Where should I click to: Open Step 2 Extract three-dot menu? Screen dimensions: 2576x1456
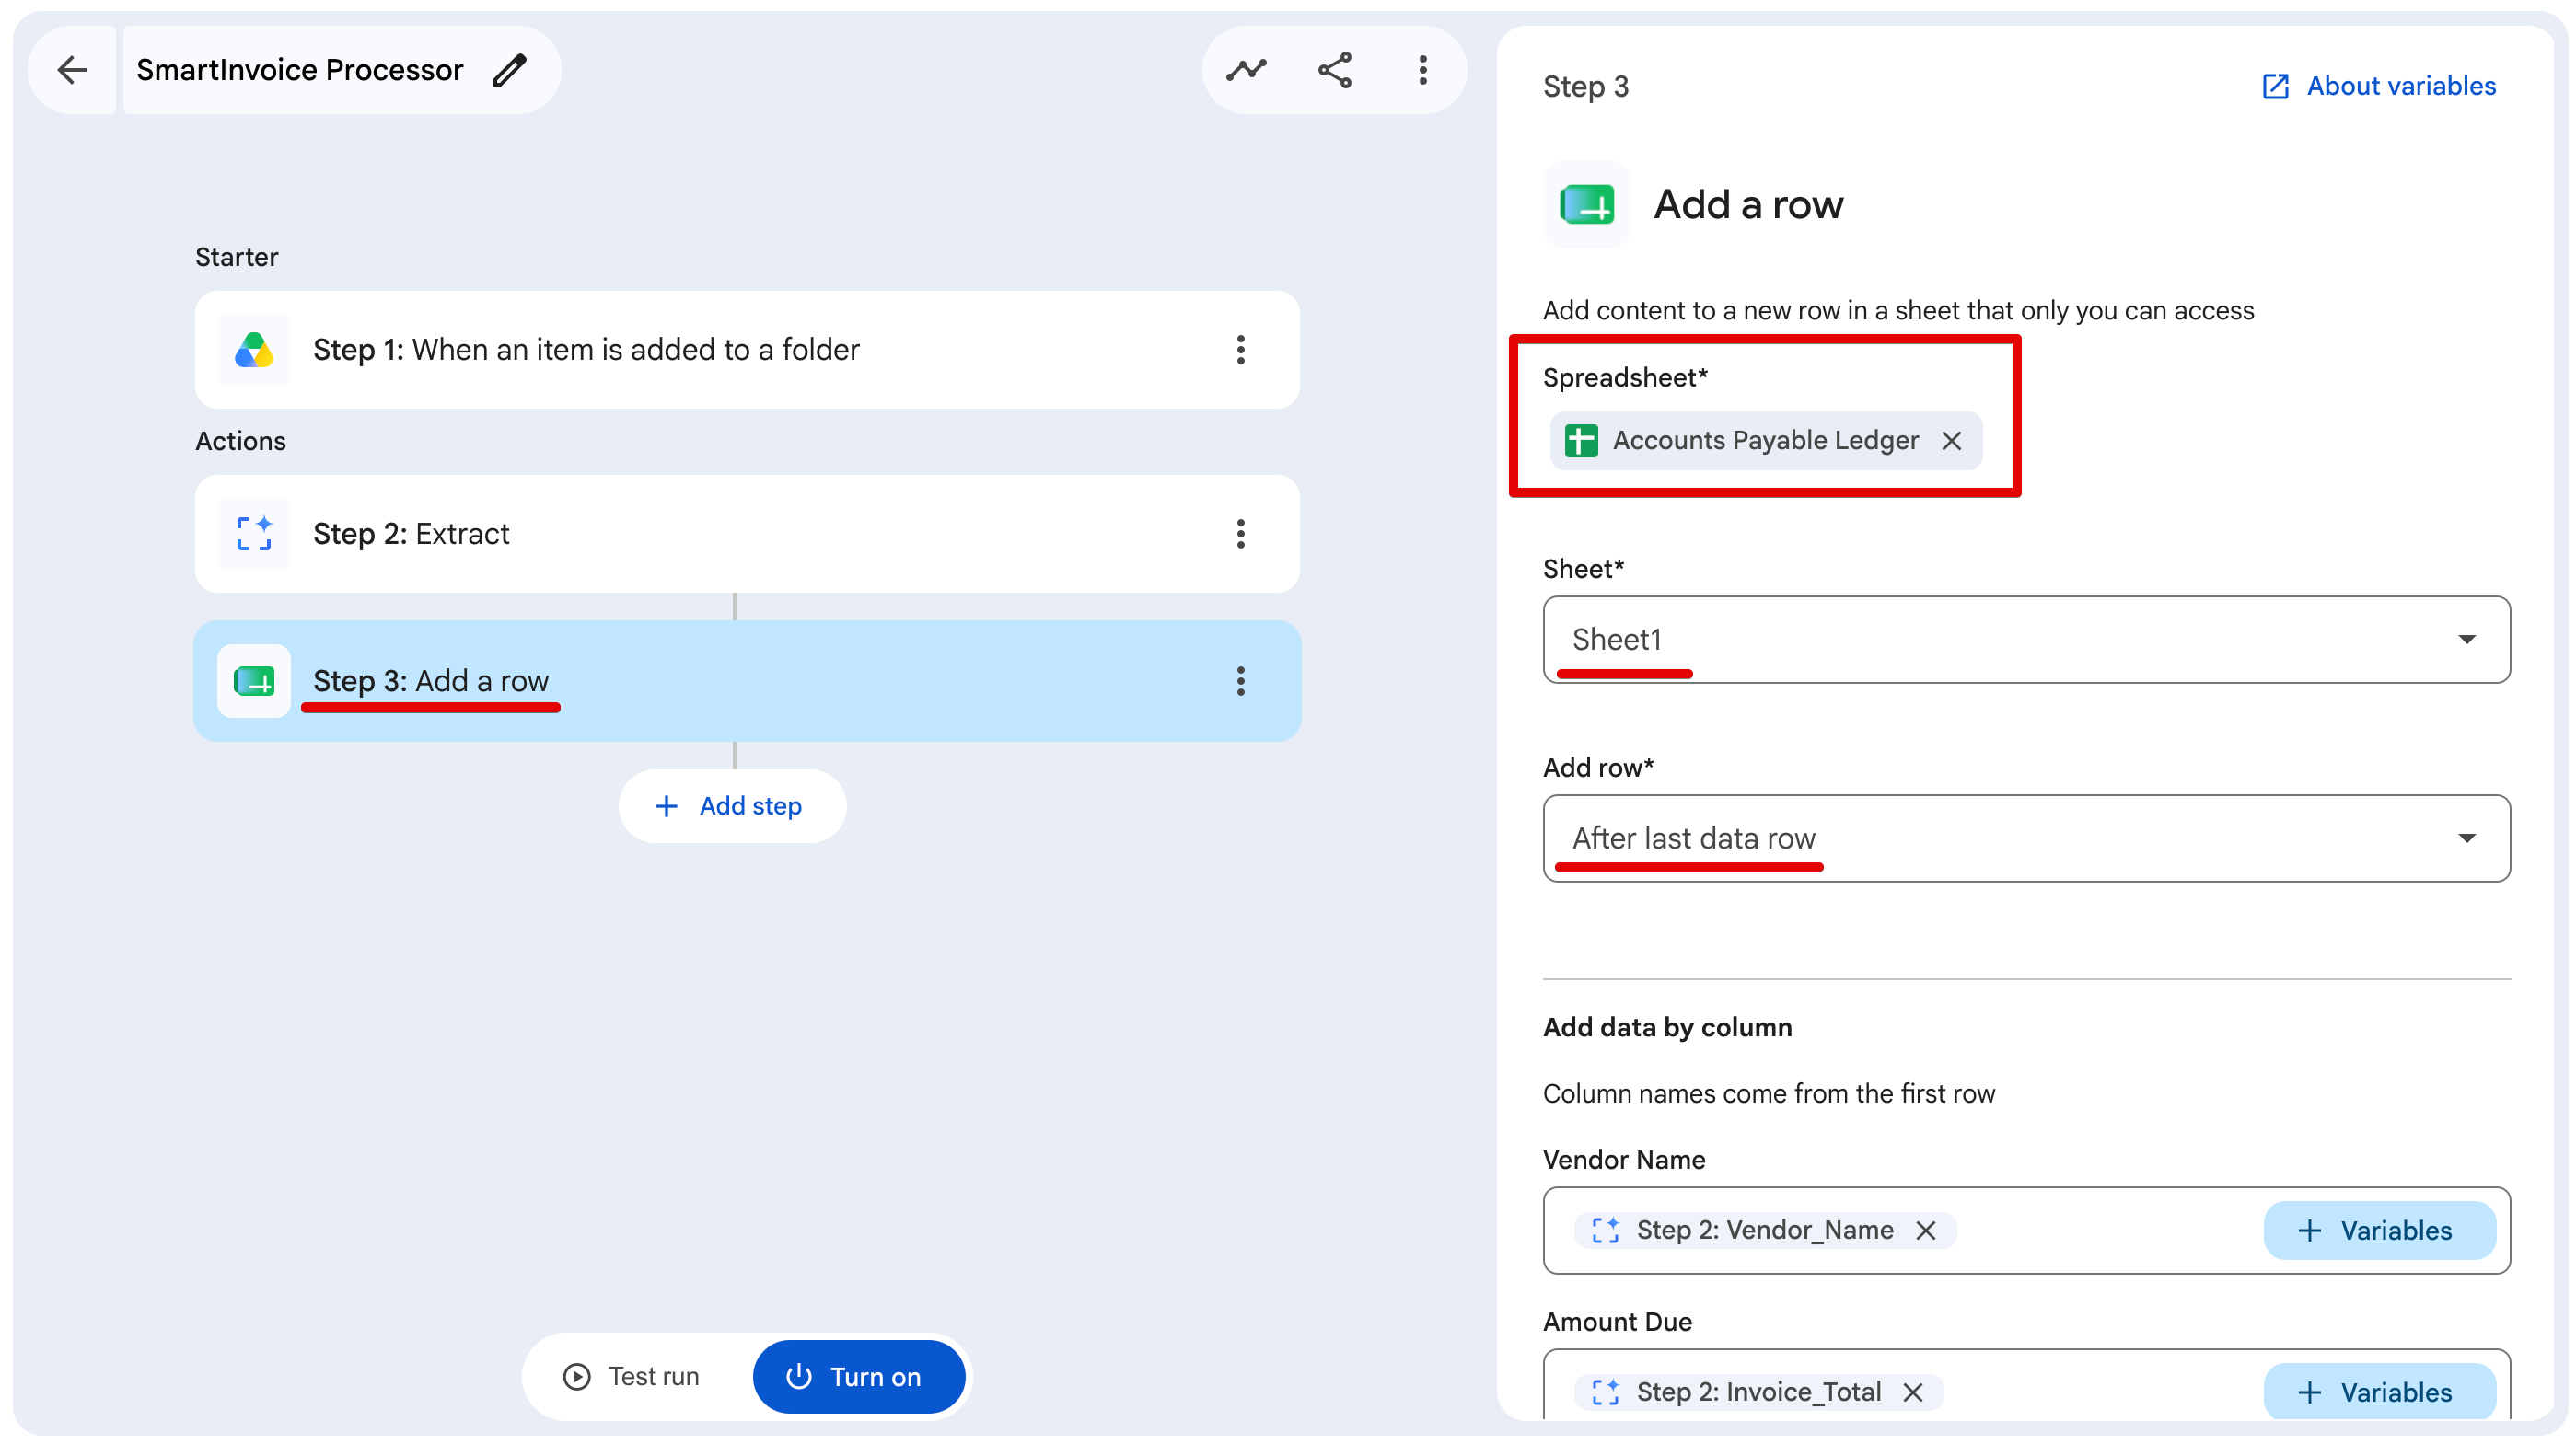1241,534
